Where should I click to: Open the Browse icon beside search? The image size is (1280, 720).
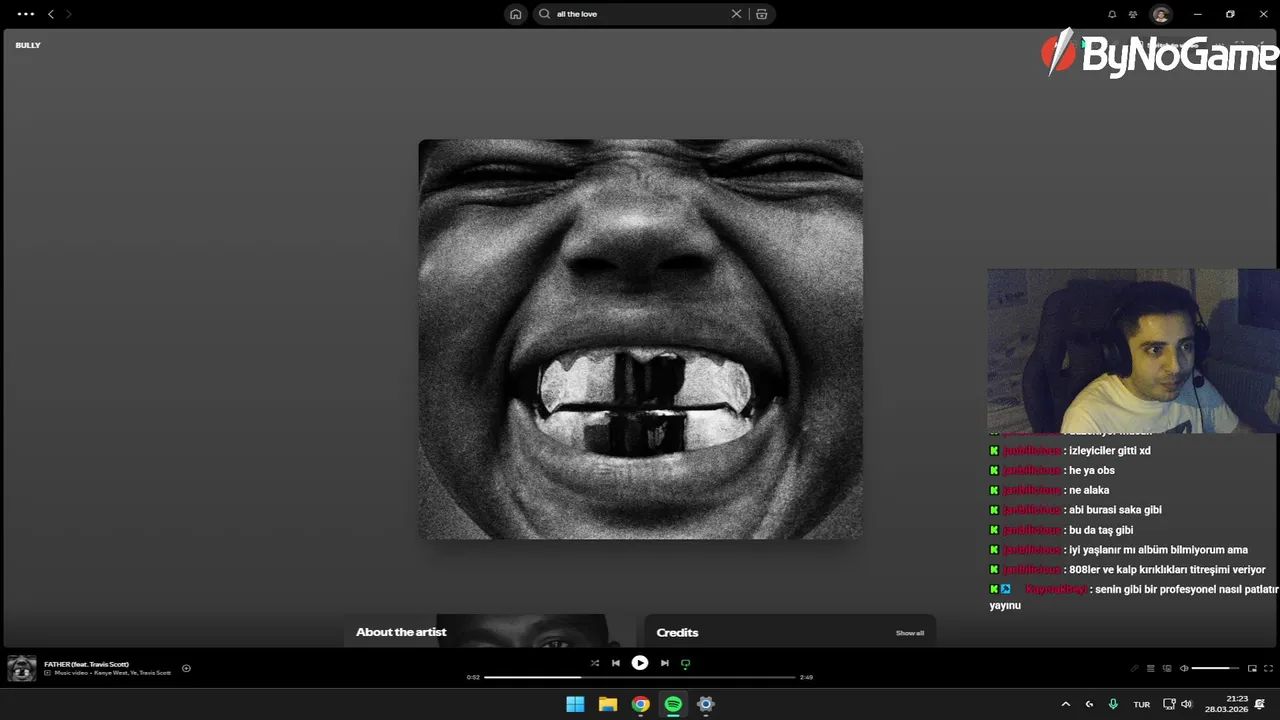[762, 14]
